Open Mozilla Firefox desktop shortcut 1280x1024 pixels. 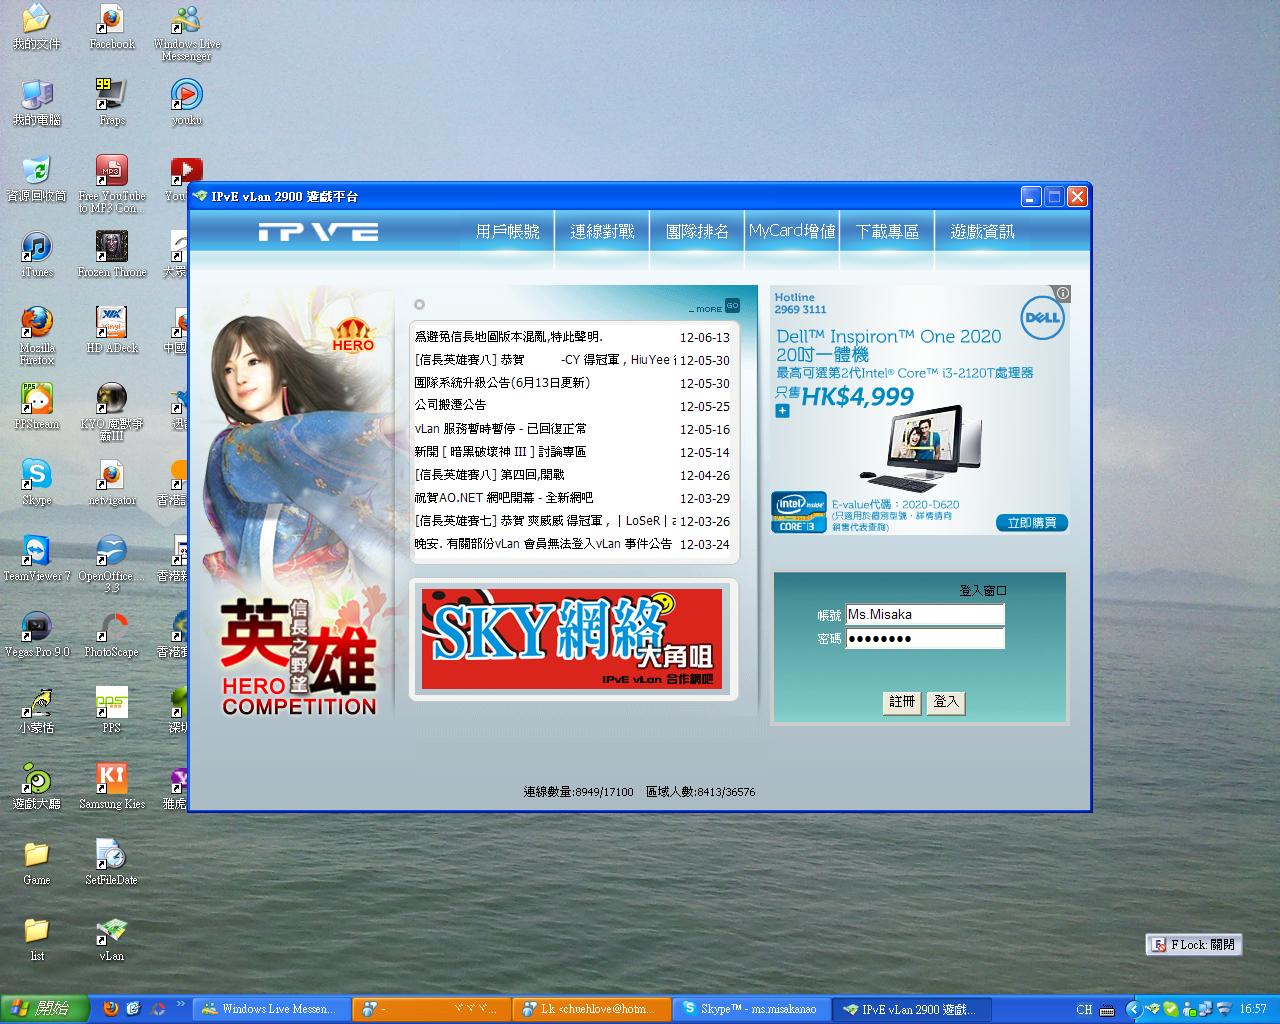pos(36,337)
